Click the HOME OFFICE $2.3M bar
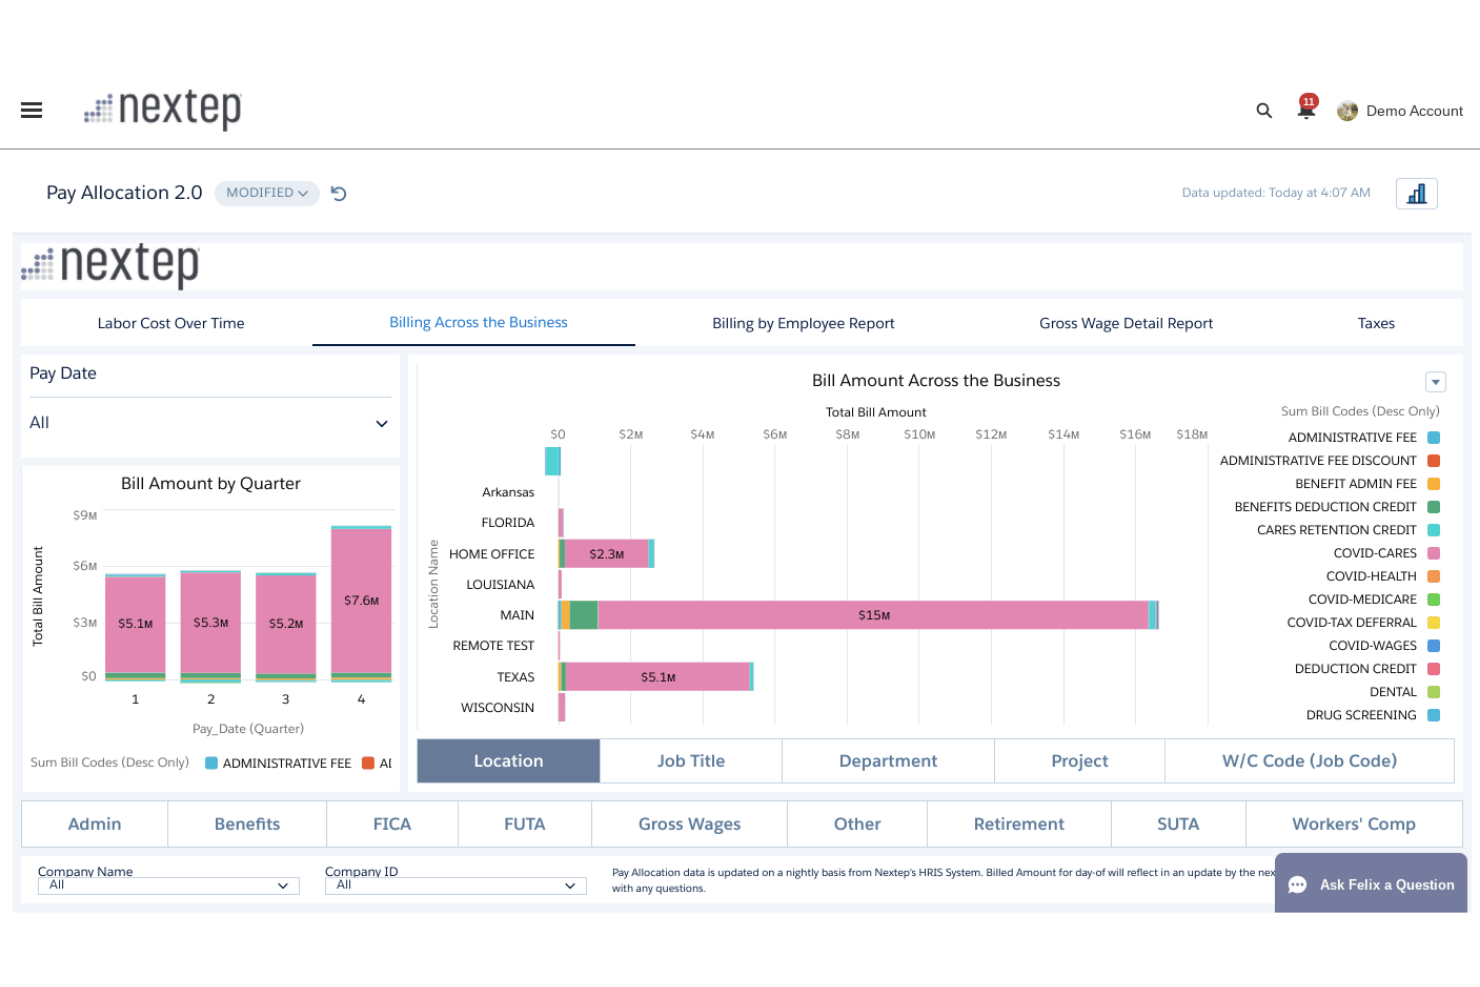The image size is (1480, 987). (x=607, y=554)
